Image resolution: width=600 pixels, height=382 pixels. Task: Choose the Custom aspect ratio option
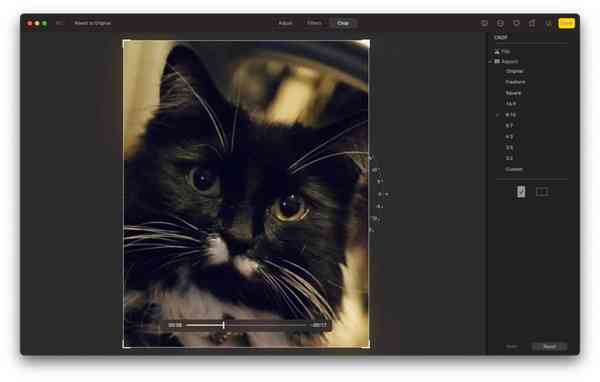(x=514, y=169)
